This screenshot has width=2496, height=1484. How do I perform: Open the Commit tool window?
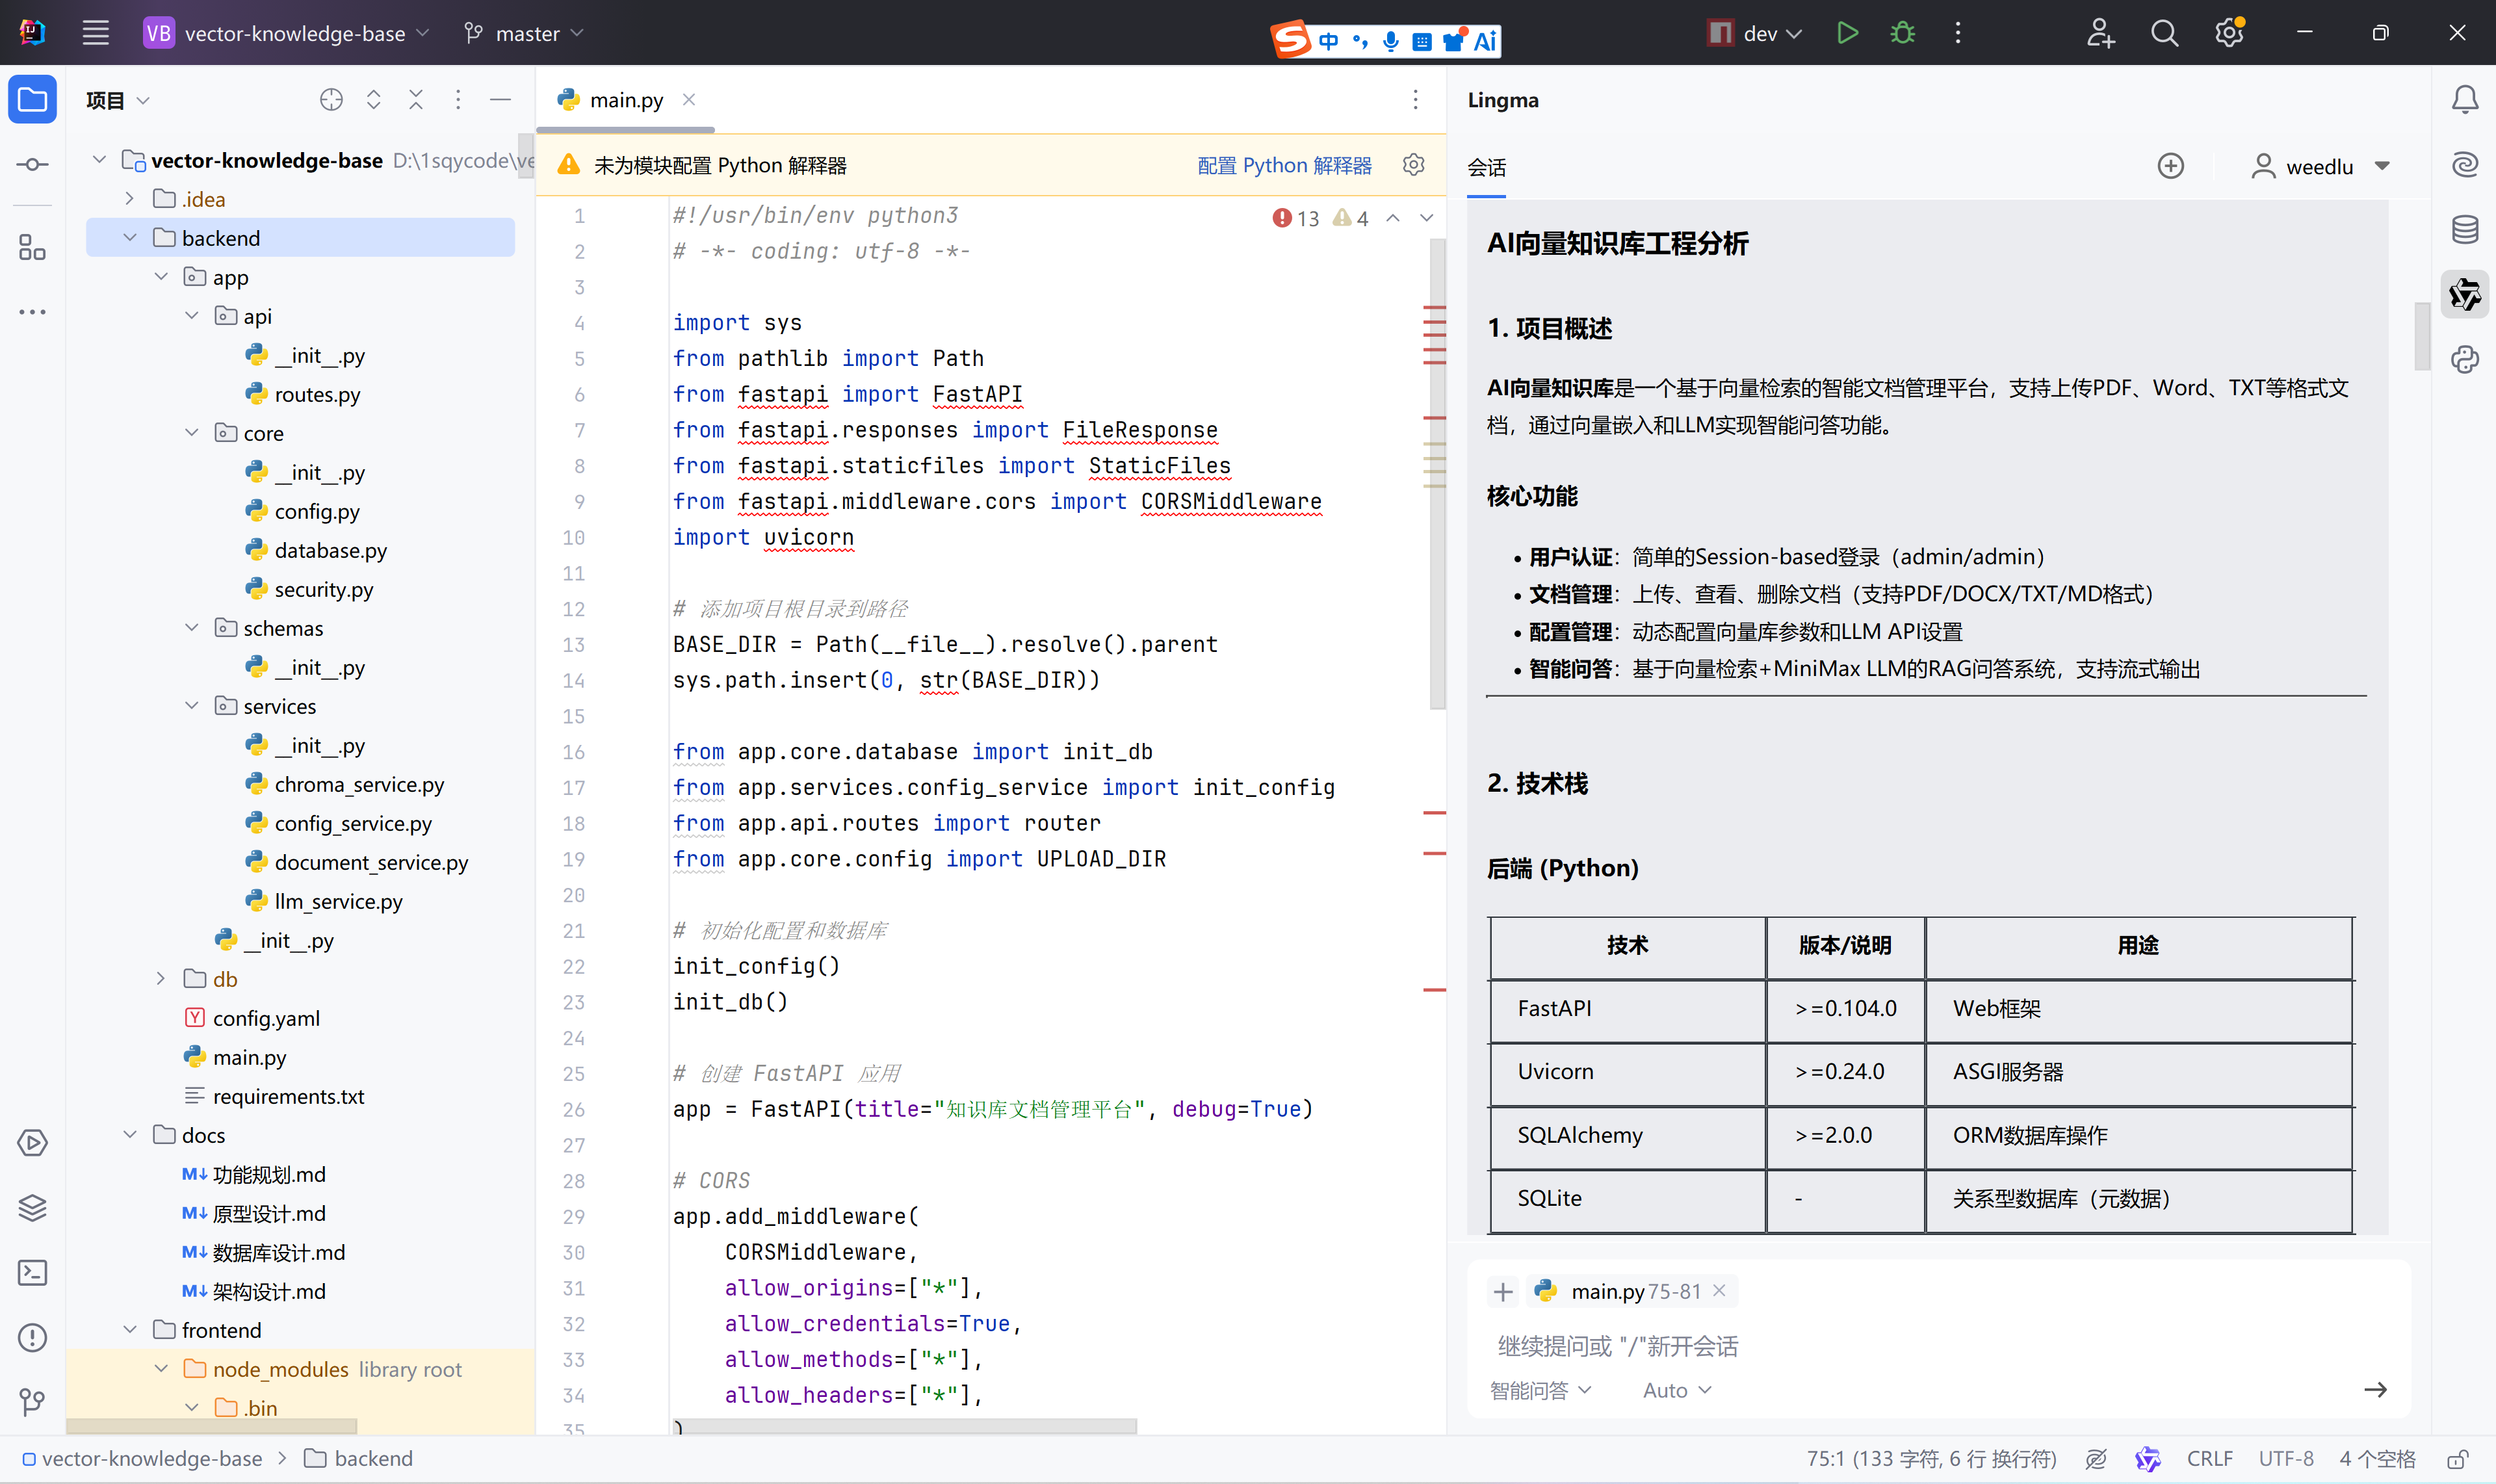[32, 165]
